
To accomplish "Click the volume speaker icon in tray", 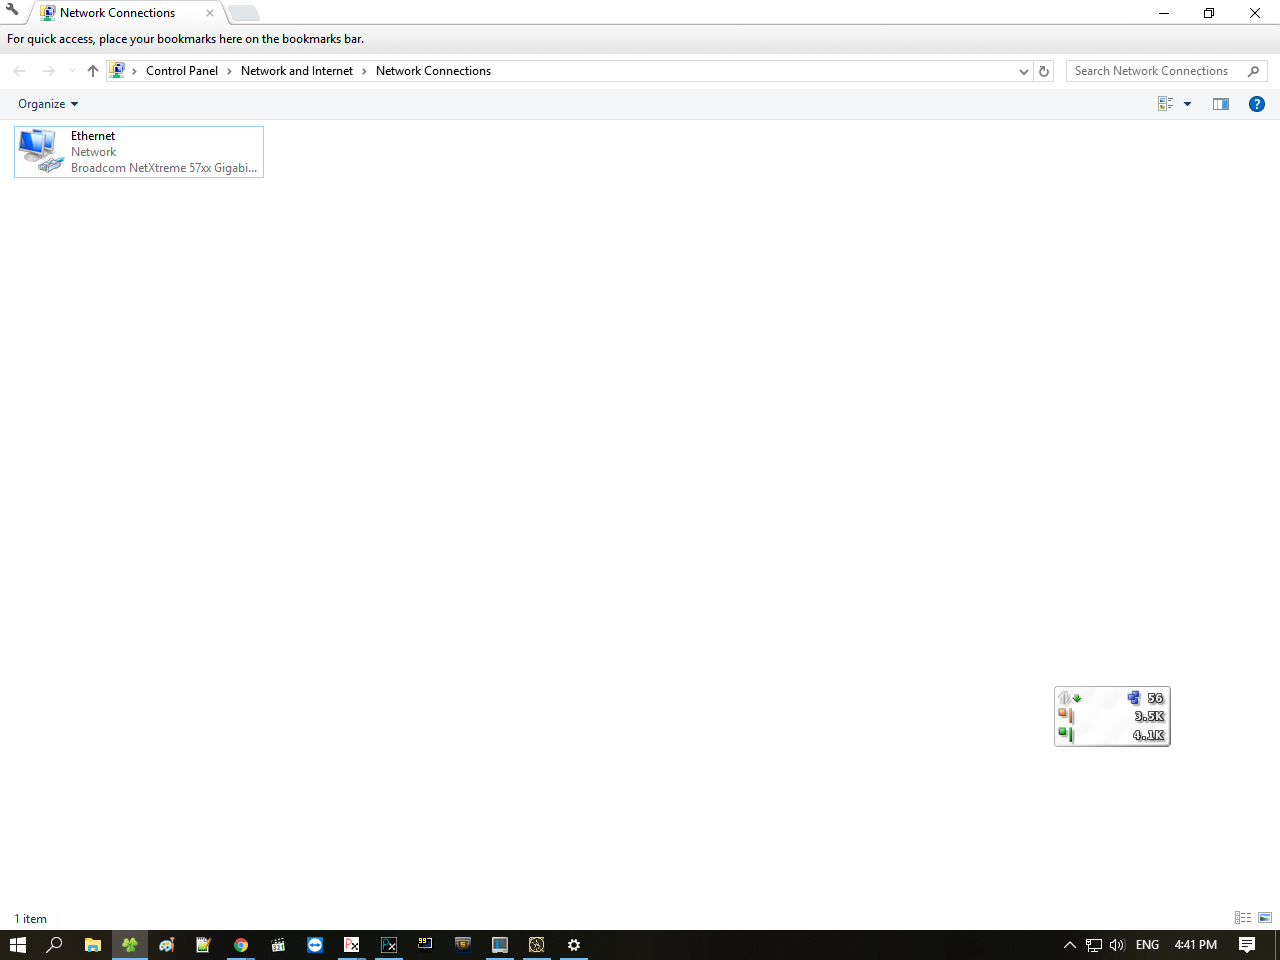I will (1117, 945).
